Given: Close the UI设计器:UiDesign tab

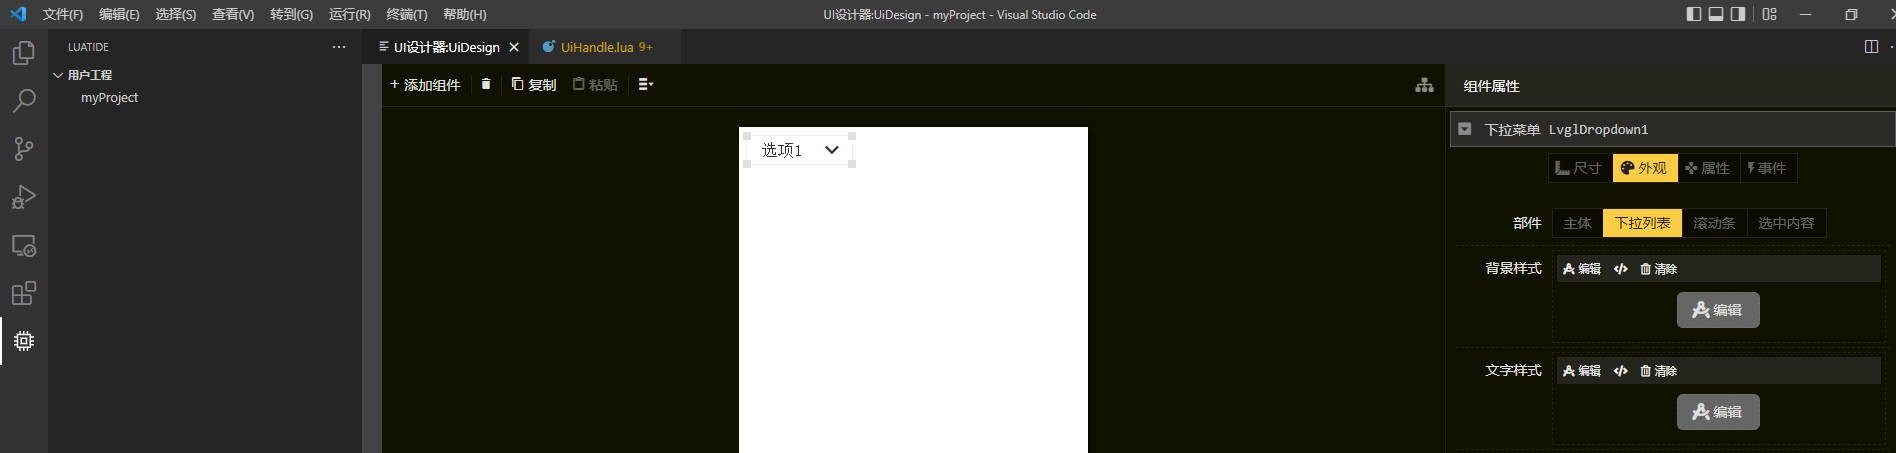Looking at the screenshot, I should pyautogui.click(x=514, y=47).
